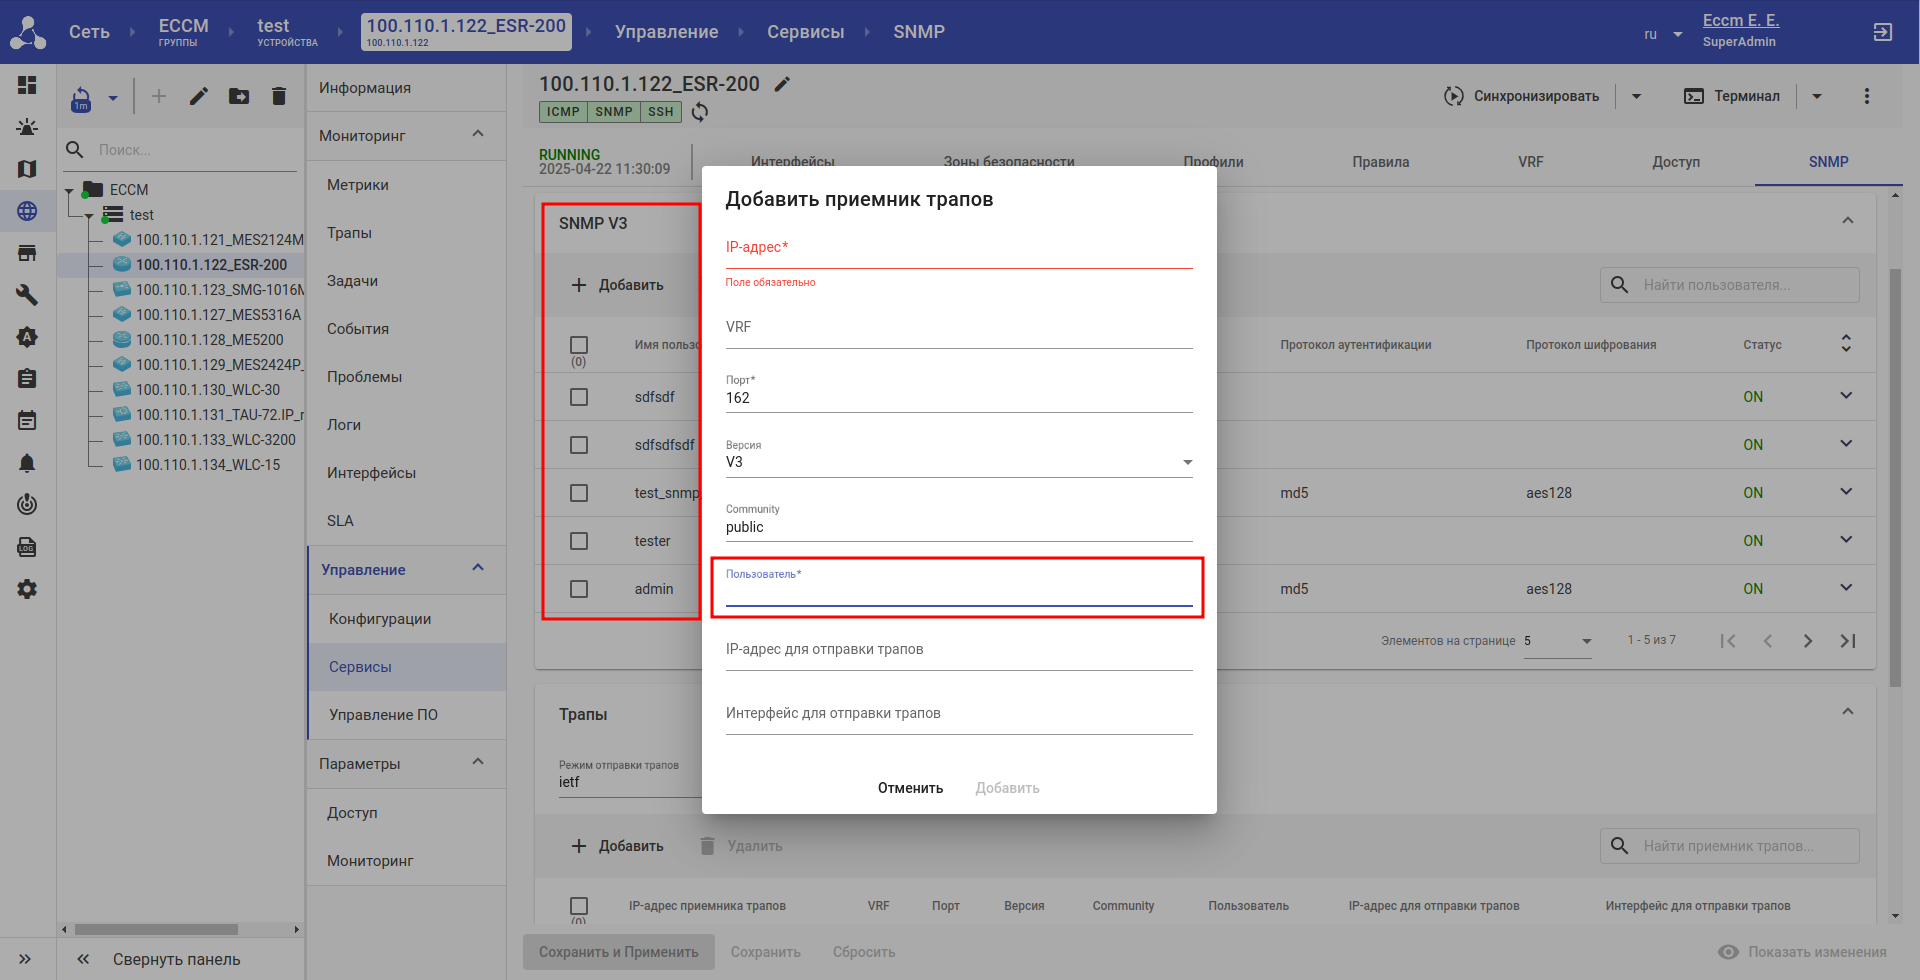The width and height of the screenshot is (1920, 980).
Task: Switch to the Доступ tab
Action: [1676, 162]
